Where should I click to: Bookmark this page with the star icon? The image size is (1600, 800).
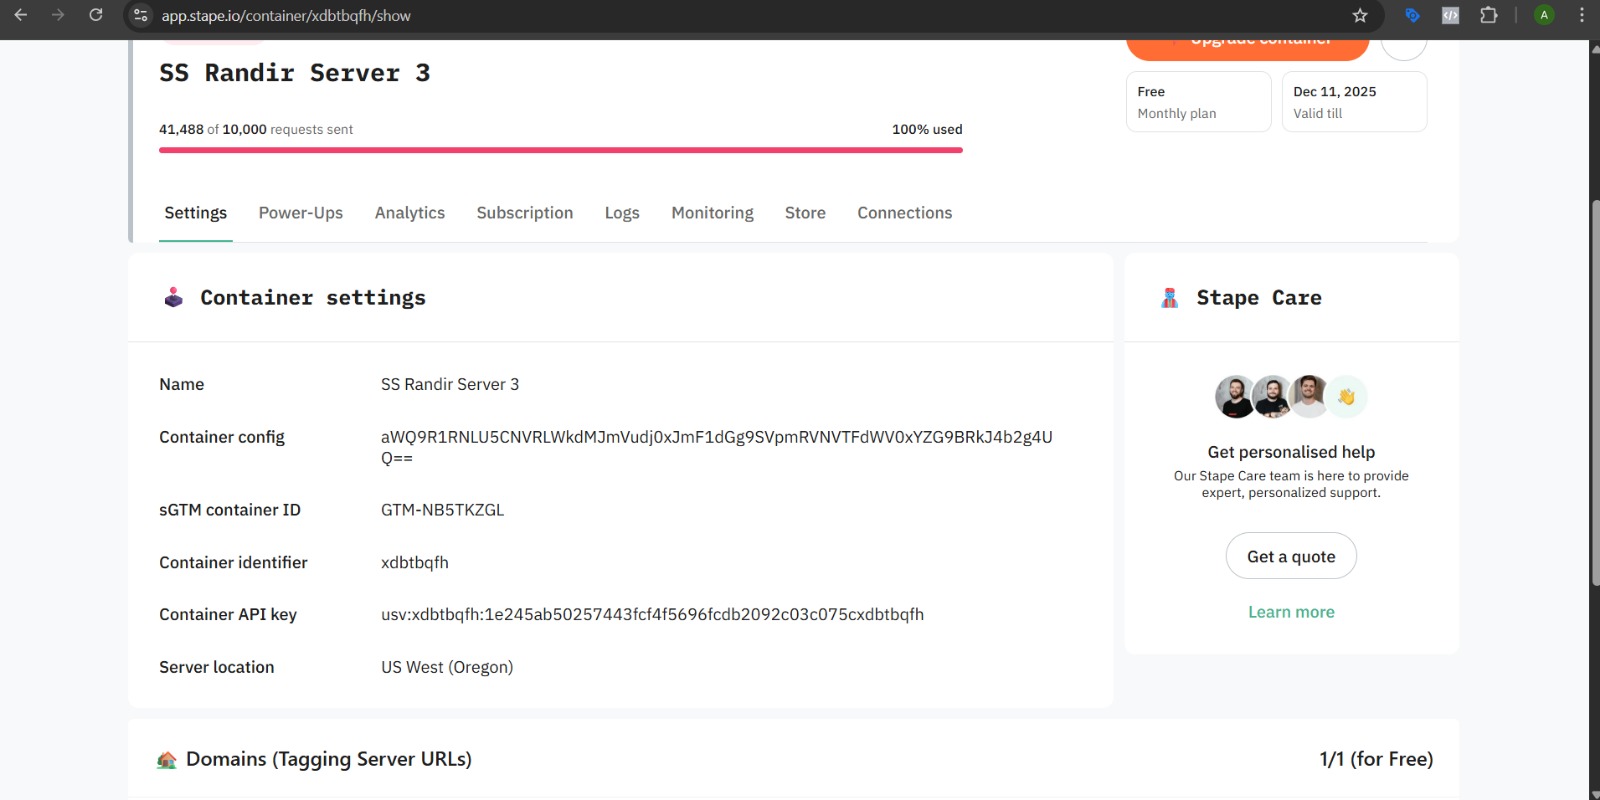click(1360, 15)
